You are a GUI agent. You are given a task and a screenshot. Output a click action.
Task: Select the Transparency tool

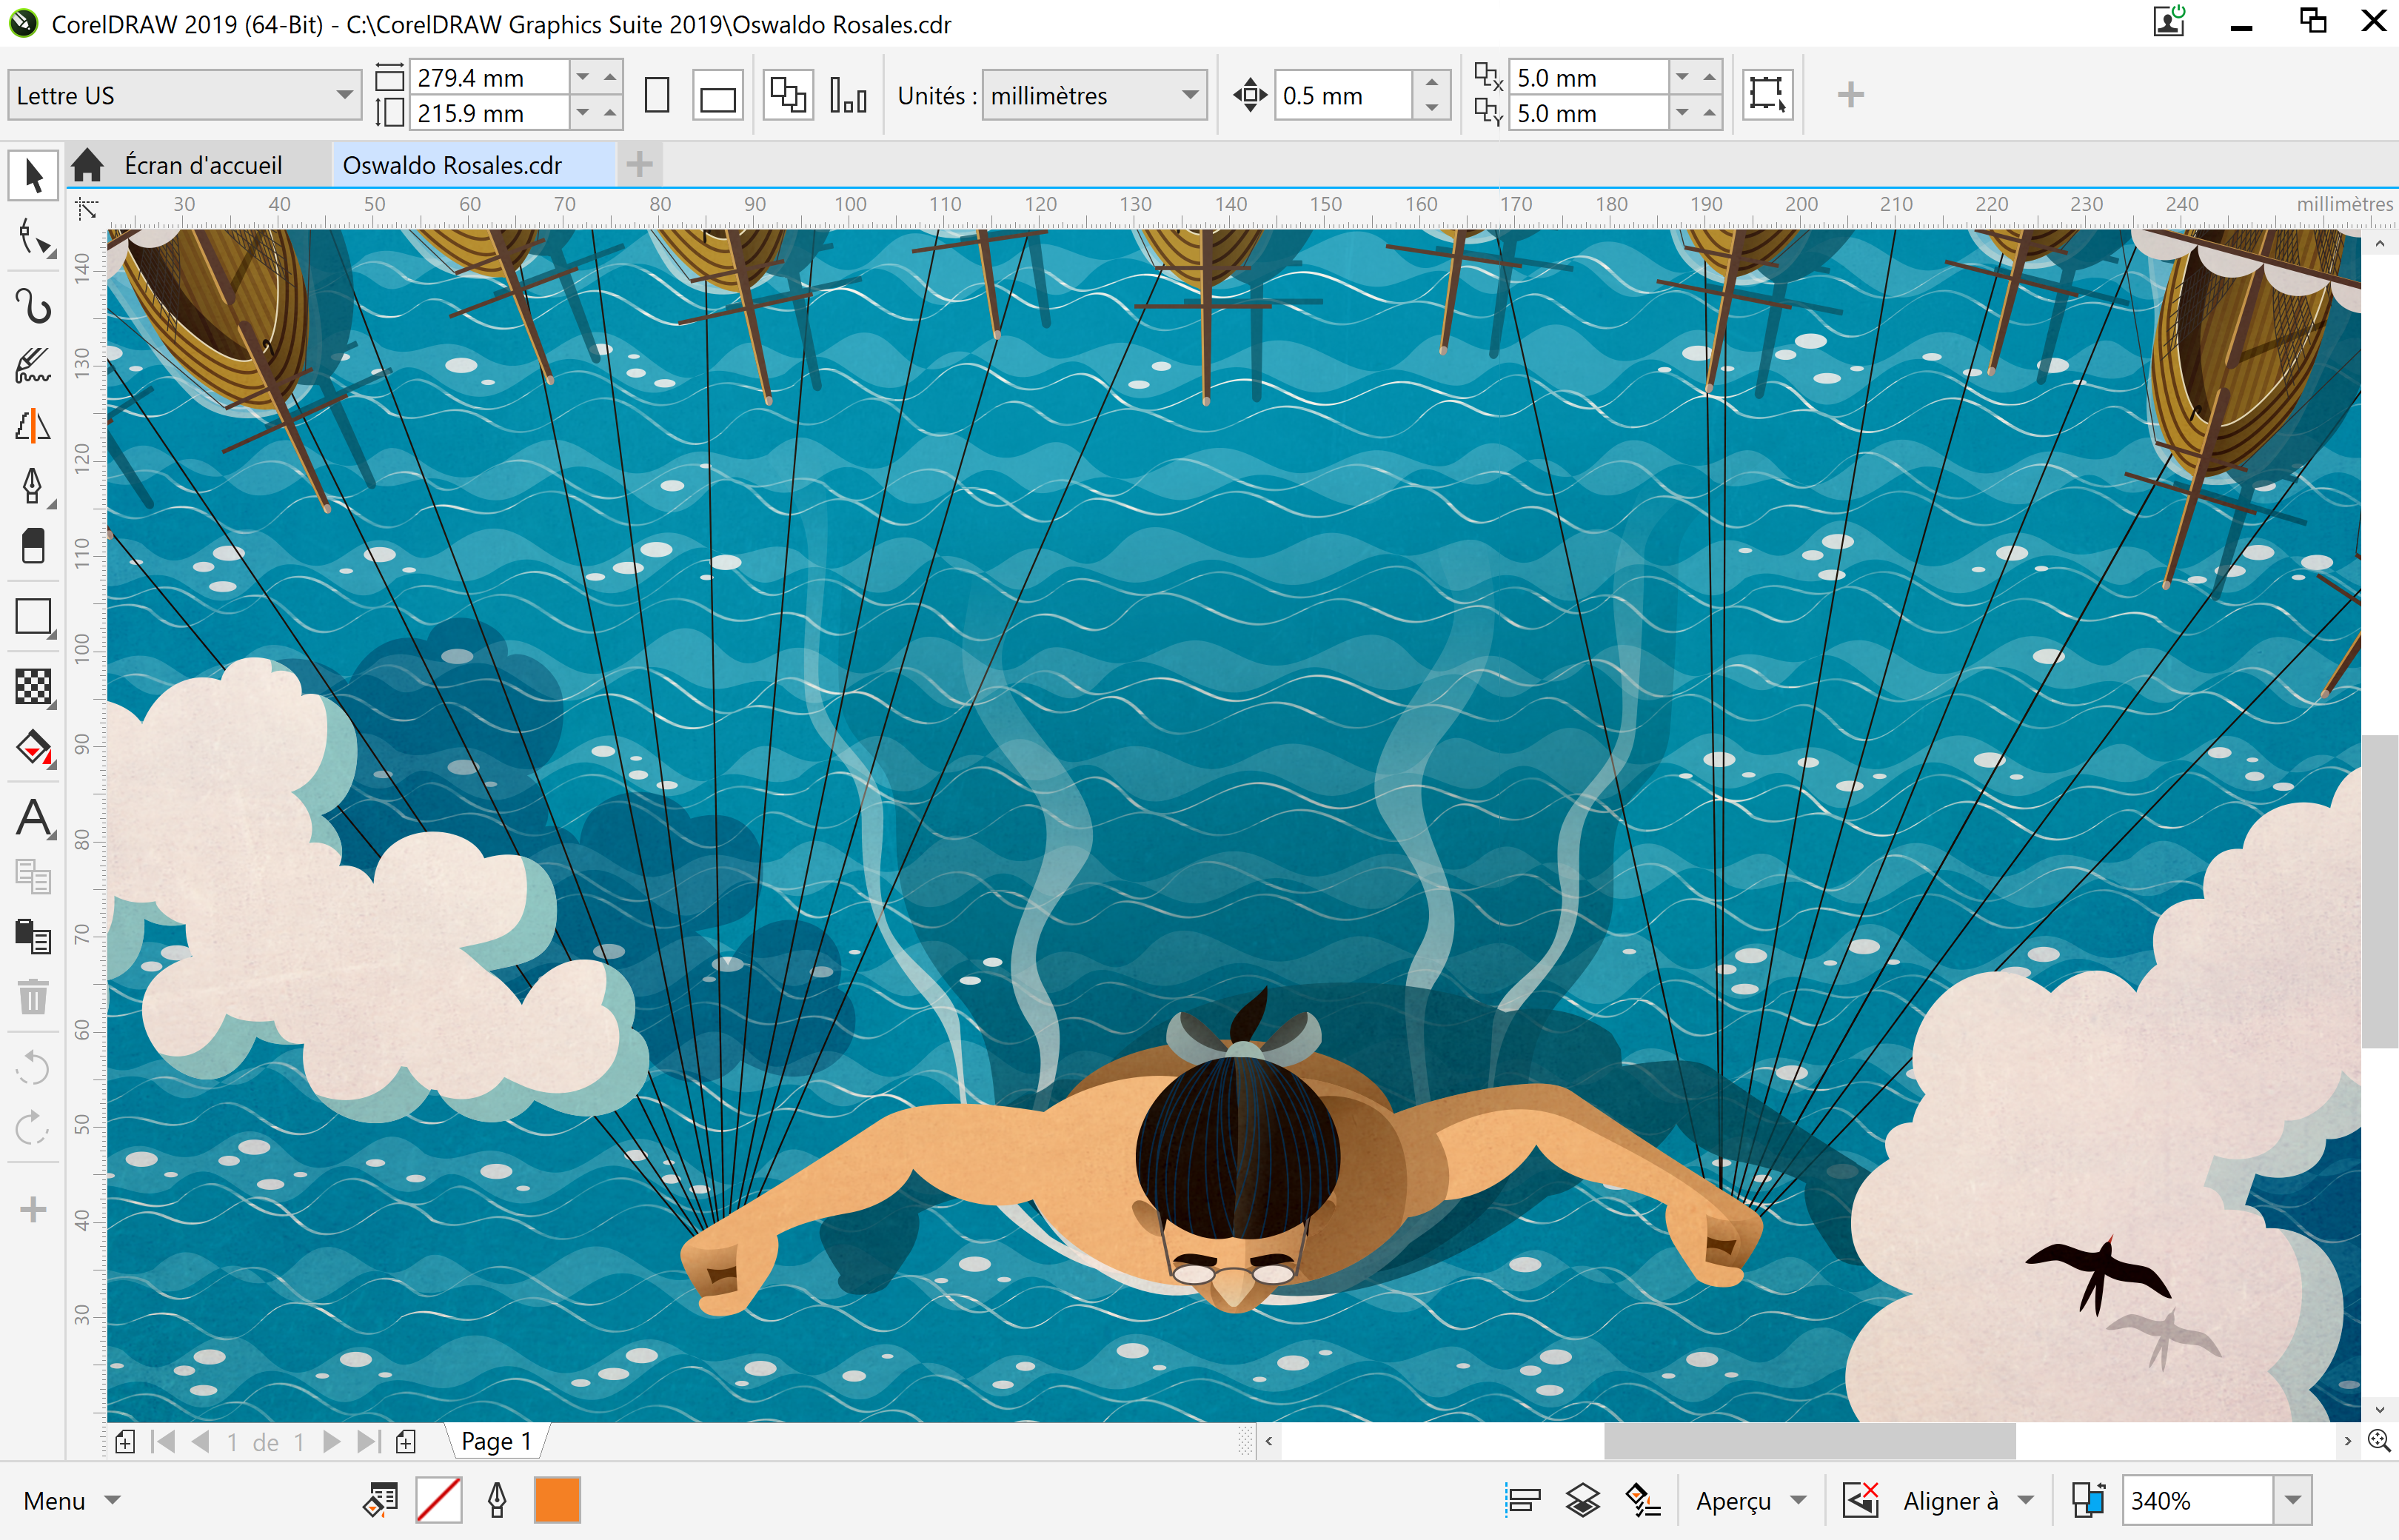coord(33,688)
